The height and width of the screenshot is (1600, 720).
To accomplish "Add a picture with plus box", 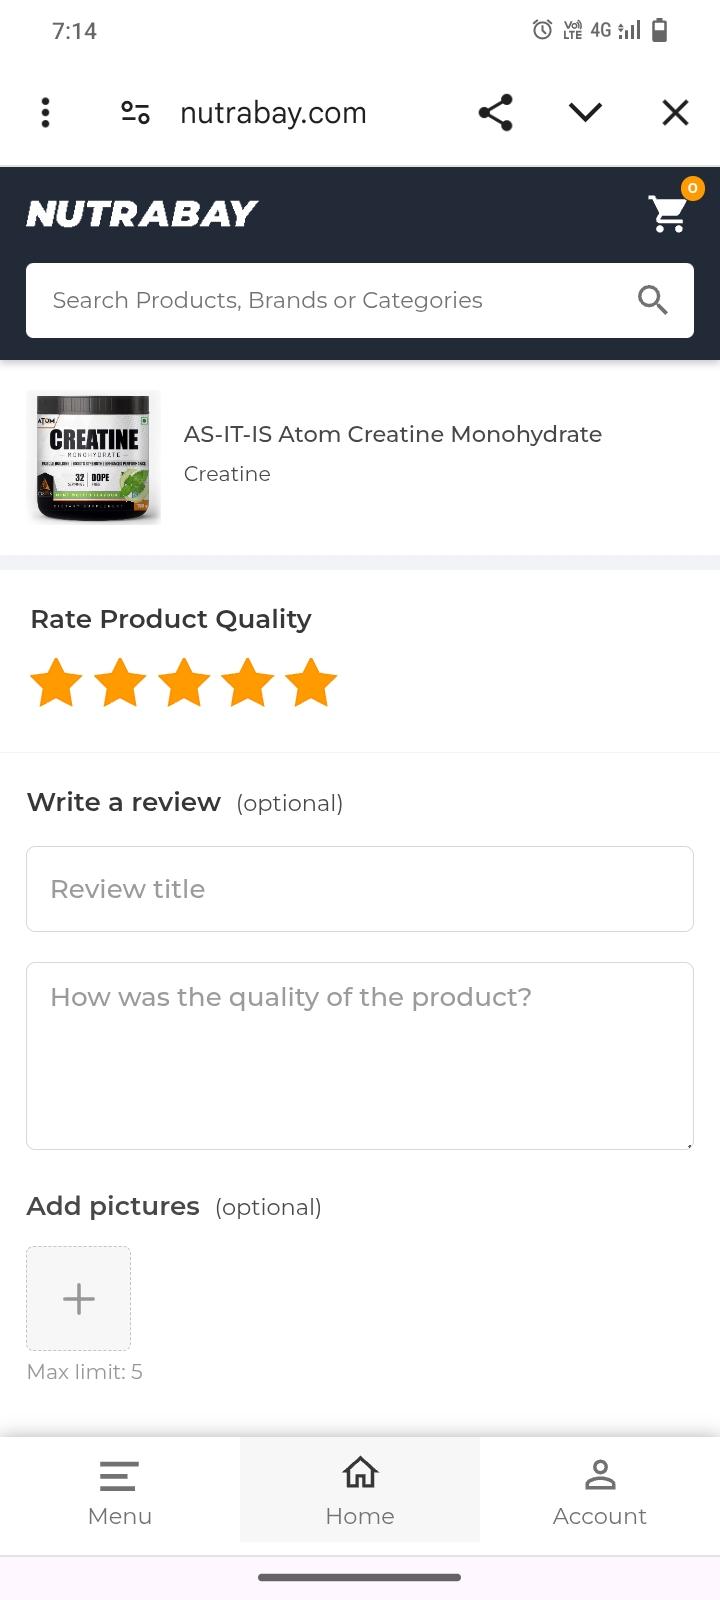I will point(79,1298).
